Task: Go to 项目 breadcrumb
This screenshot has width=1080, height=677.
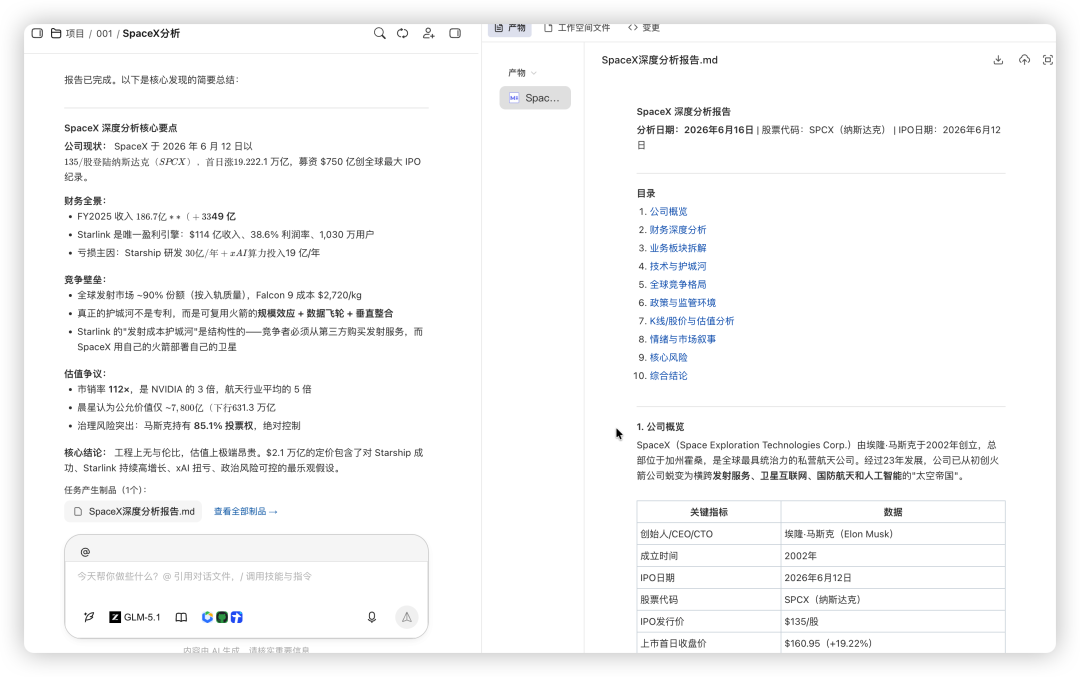Action: point(75,33)
